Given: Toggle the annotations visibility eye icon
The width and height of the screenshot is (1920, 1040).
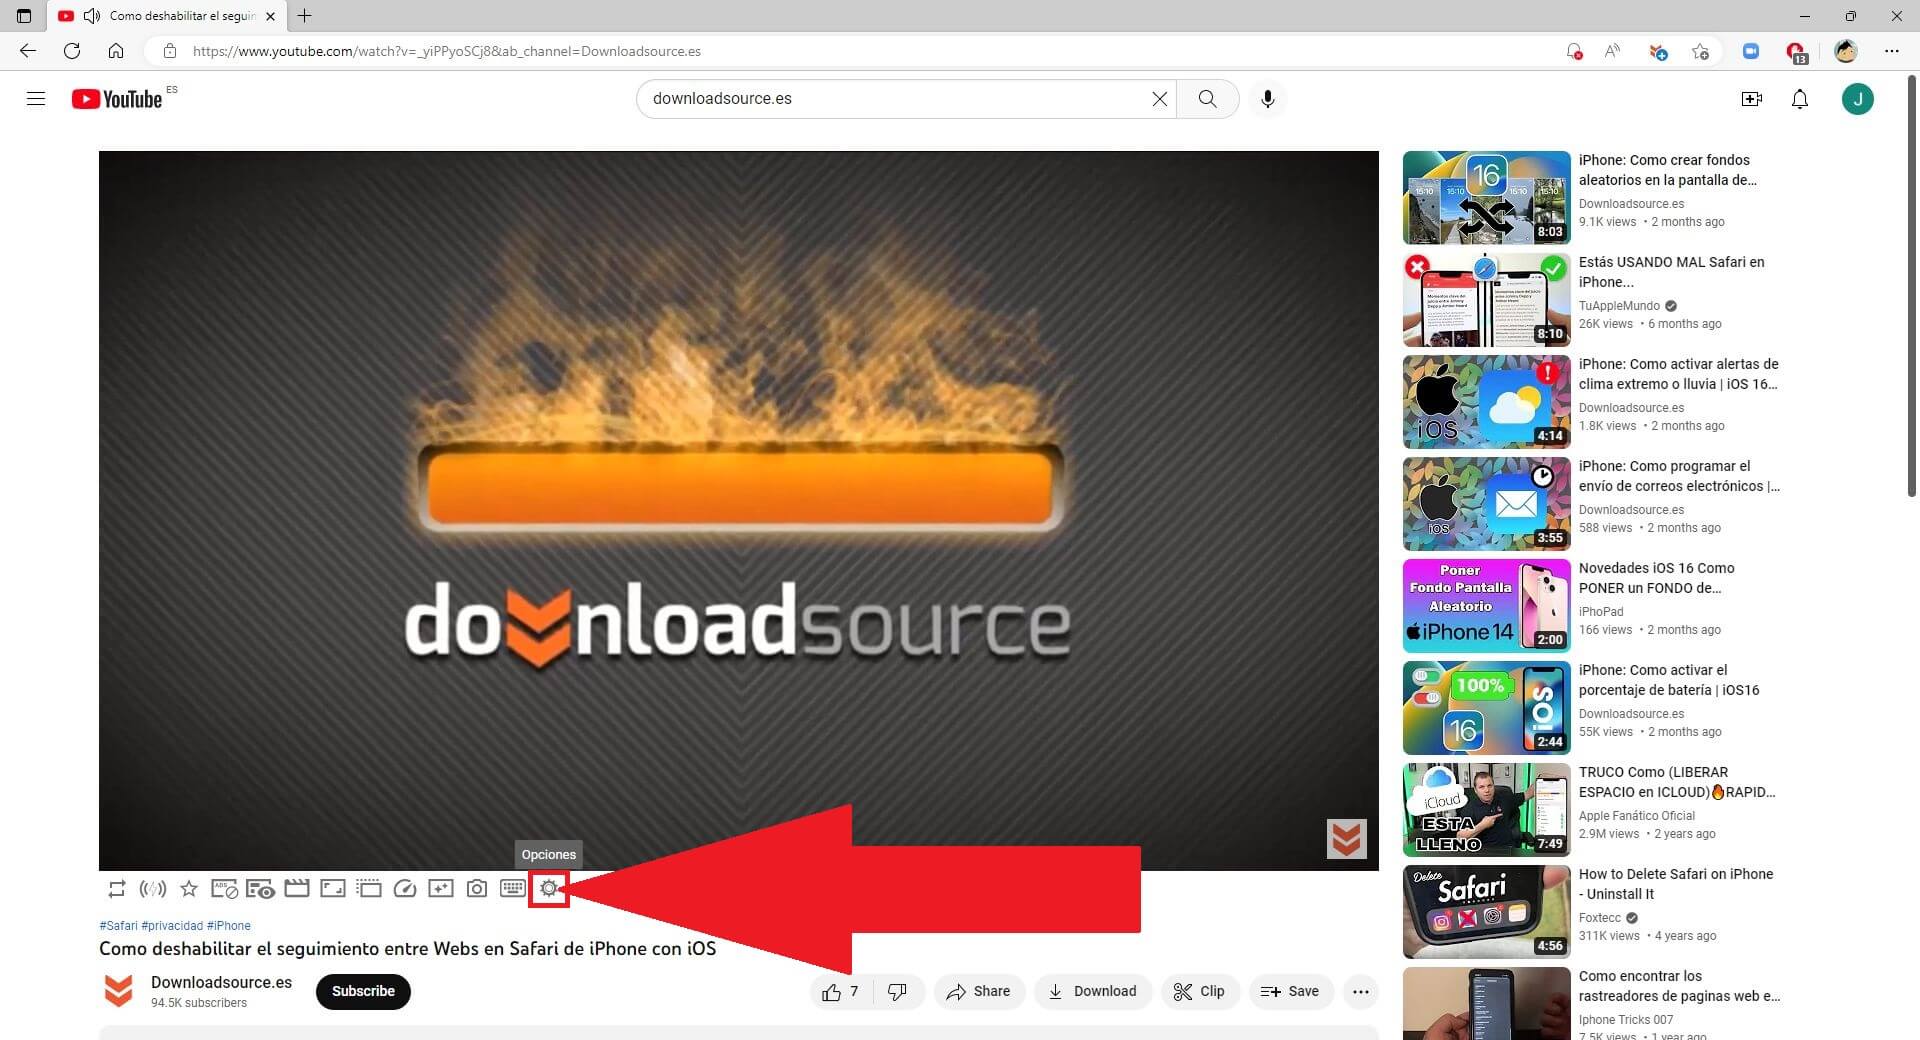Looking at the screenshot, I should pos(261,888).
